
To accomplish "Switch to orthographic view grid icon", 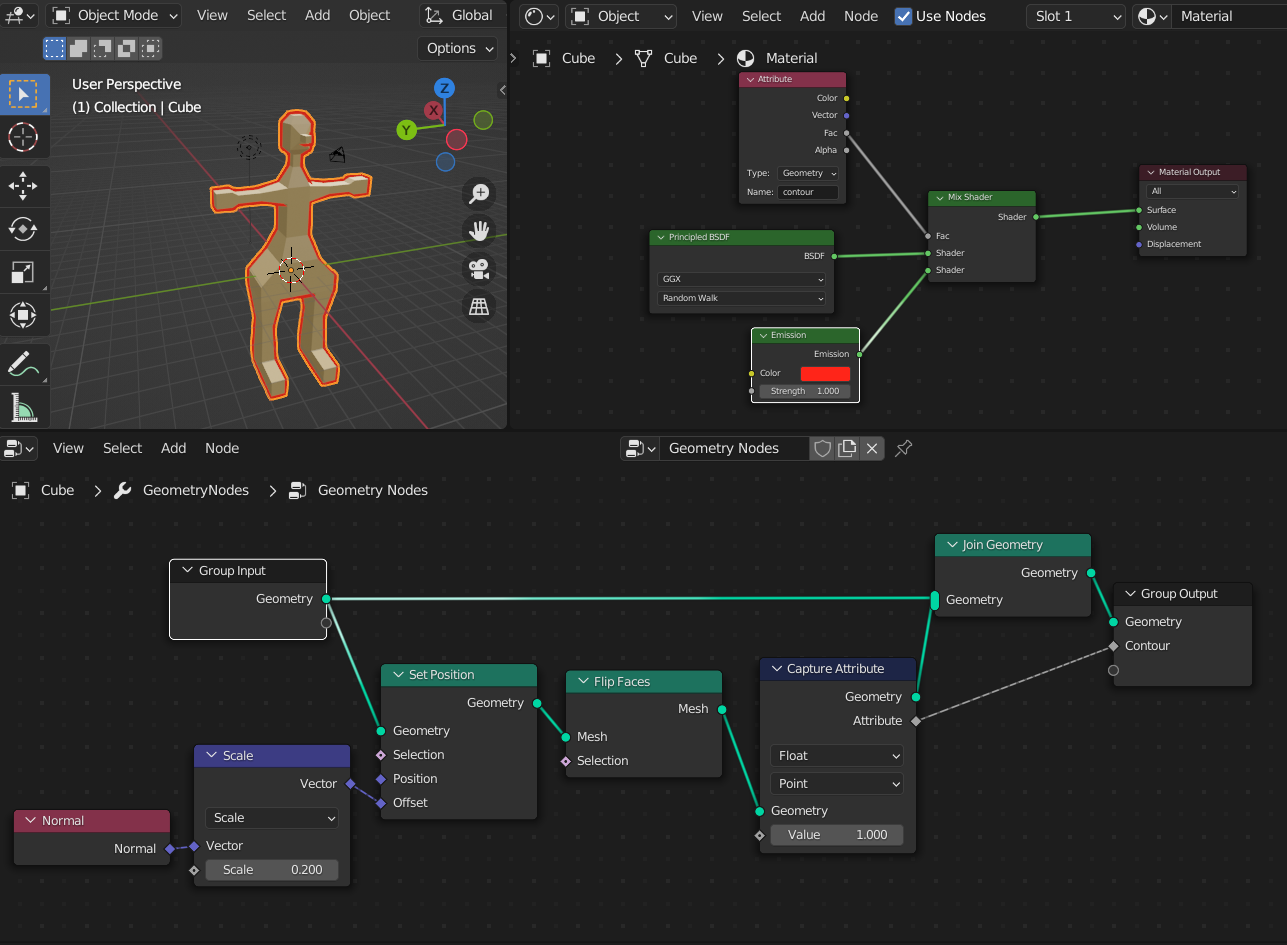I will click(480, 307).
